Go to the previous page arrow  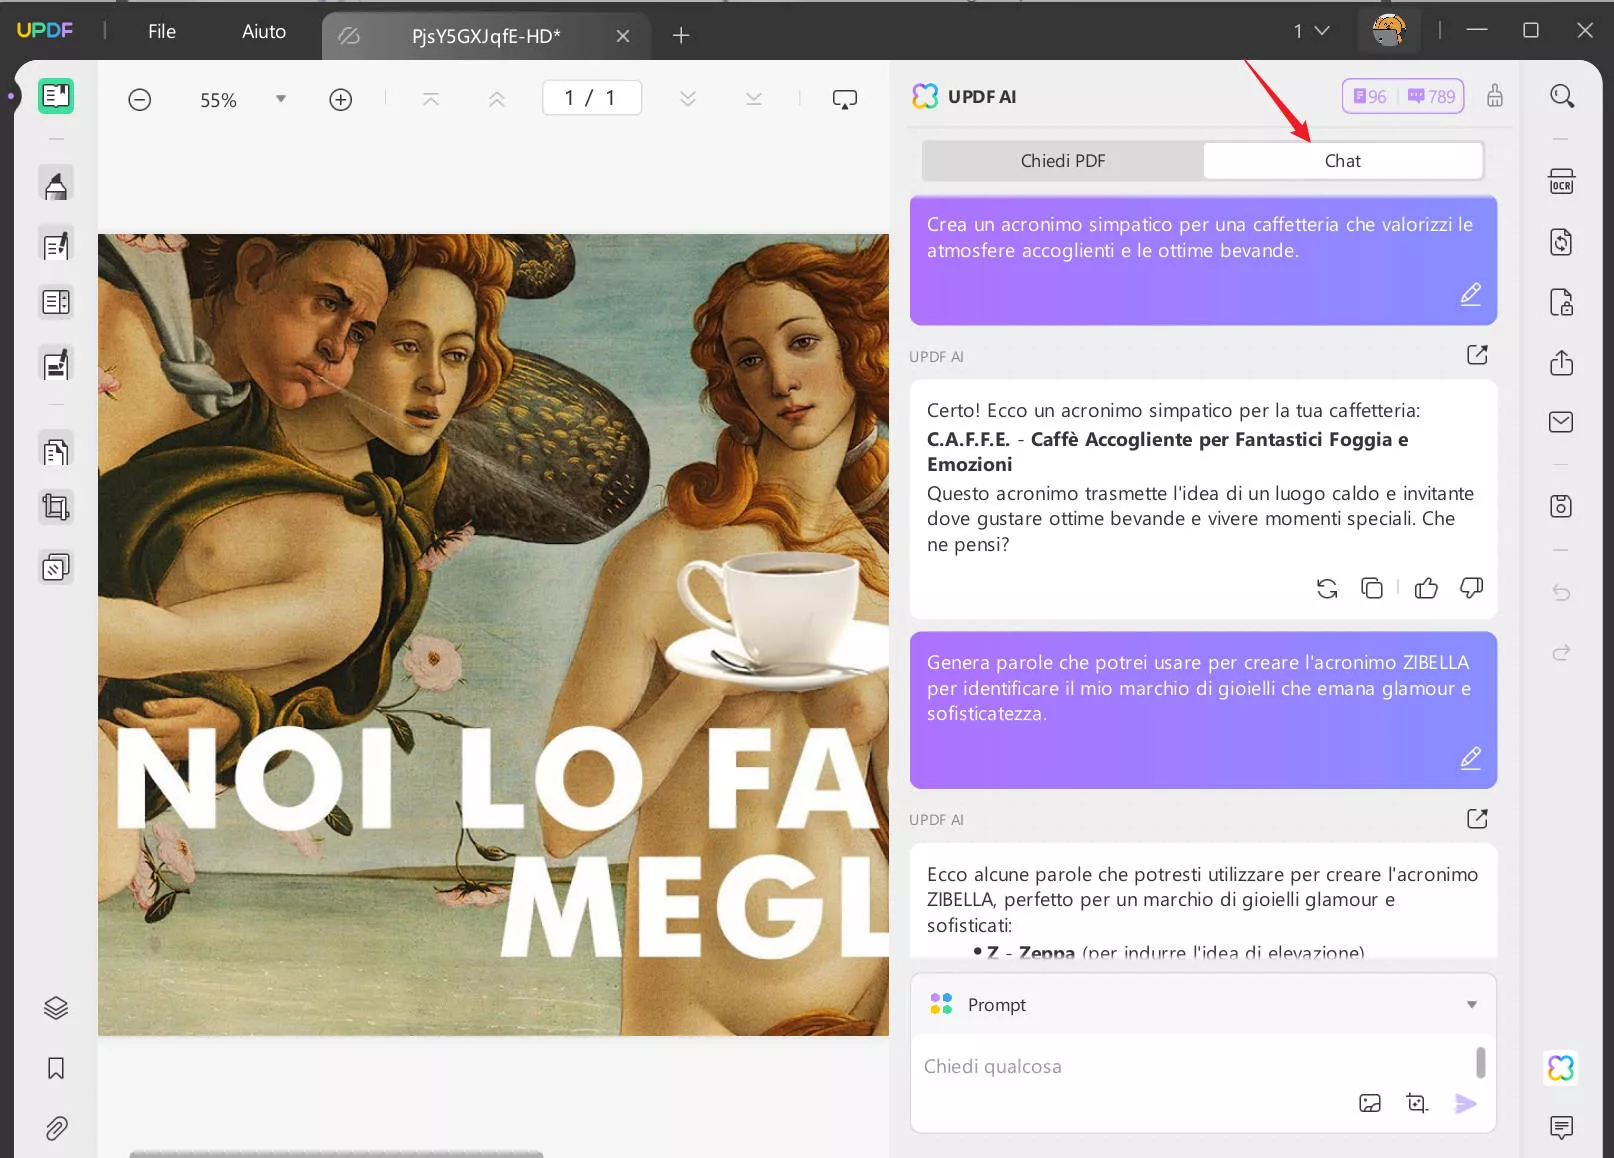pos(497,99)
